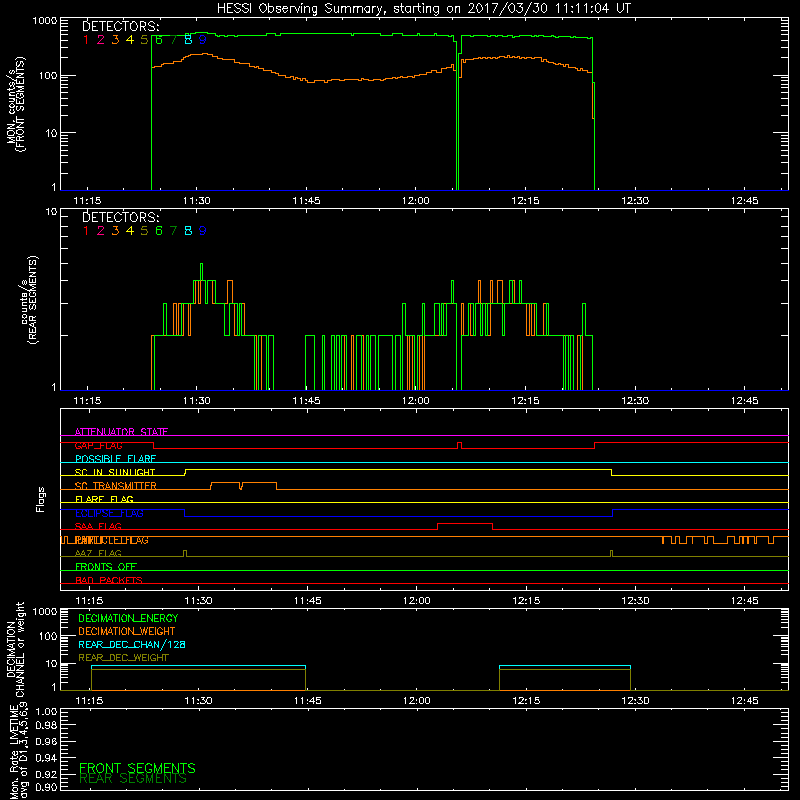Click the cyan REAR_DEC_CHAN bar starting near 12:12
Viewport: 800px width, 800px height.
pos(565,666)
